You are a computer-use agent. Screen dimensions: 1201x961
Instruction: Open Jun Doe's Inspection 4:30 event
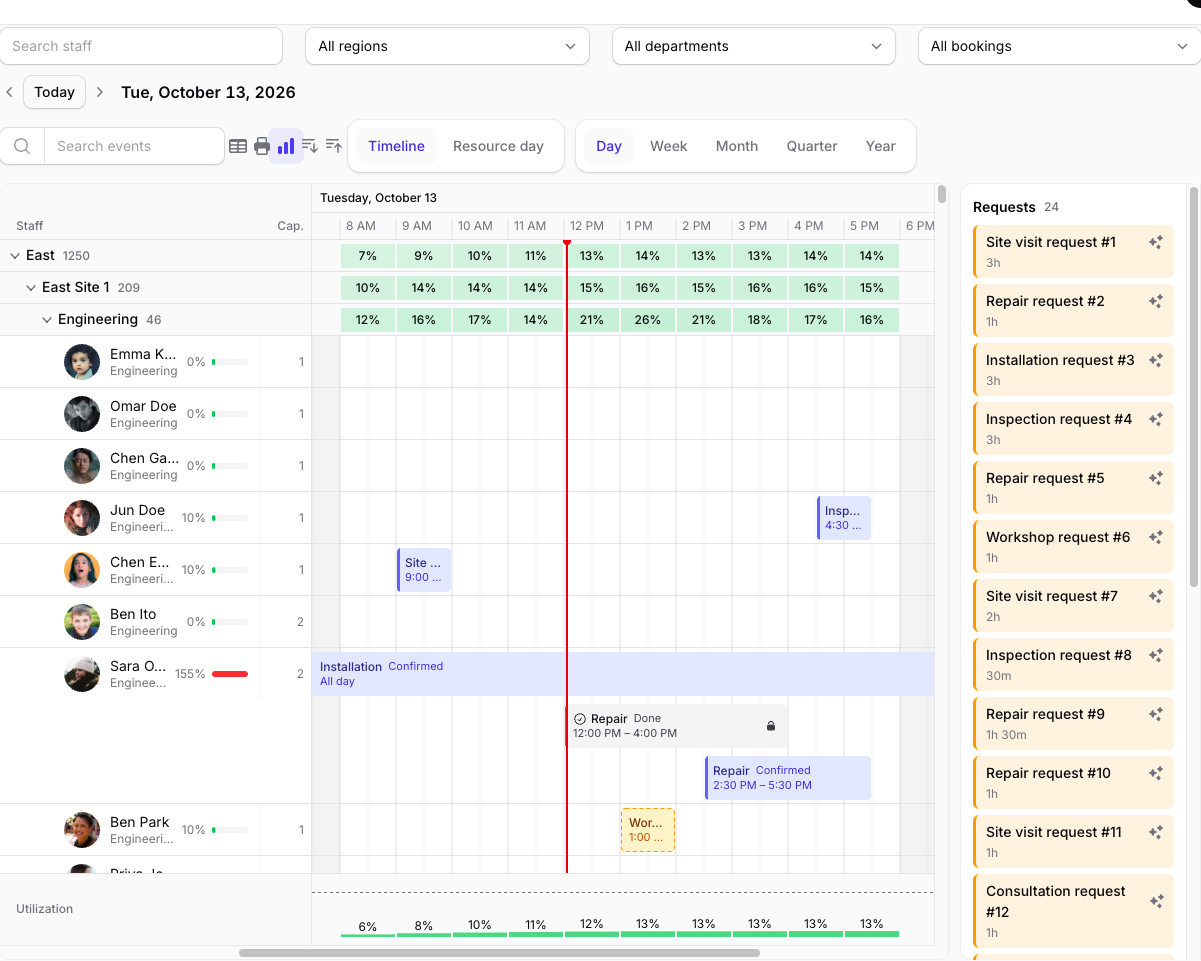[844, 518]
